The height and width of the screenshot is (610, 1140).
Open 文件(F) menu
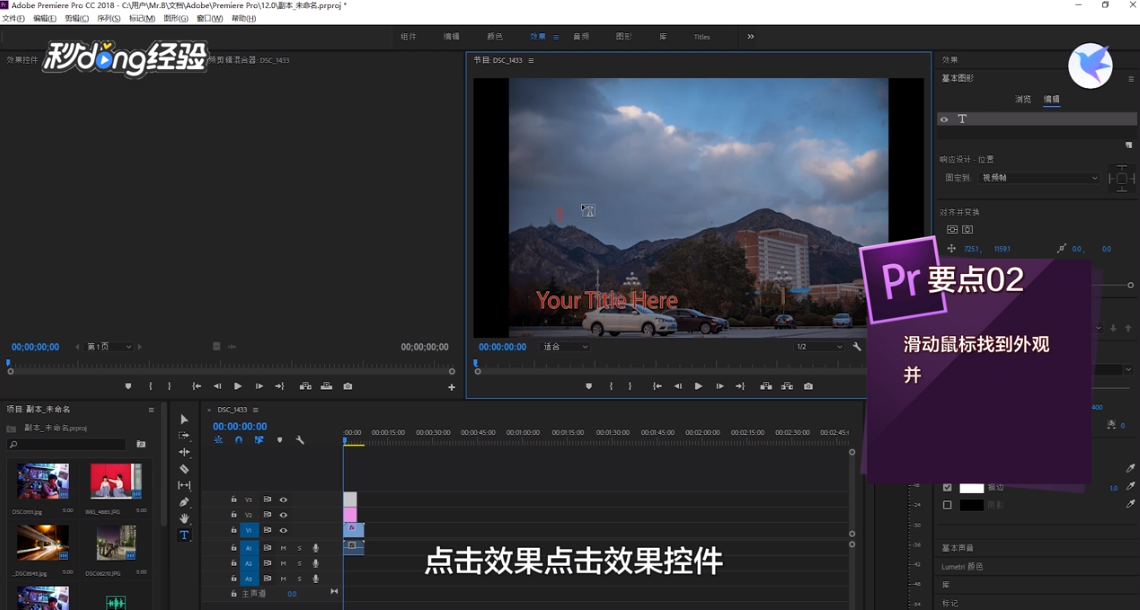pyautogui.click(x=13, y=18)
